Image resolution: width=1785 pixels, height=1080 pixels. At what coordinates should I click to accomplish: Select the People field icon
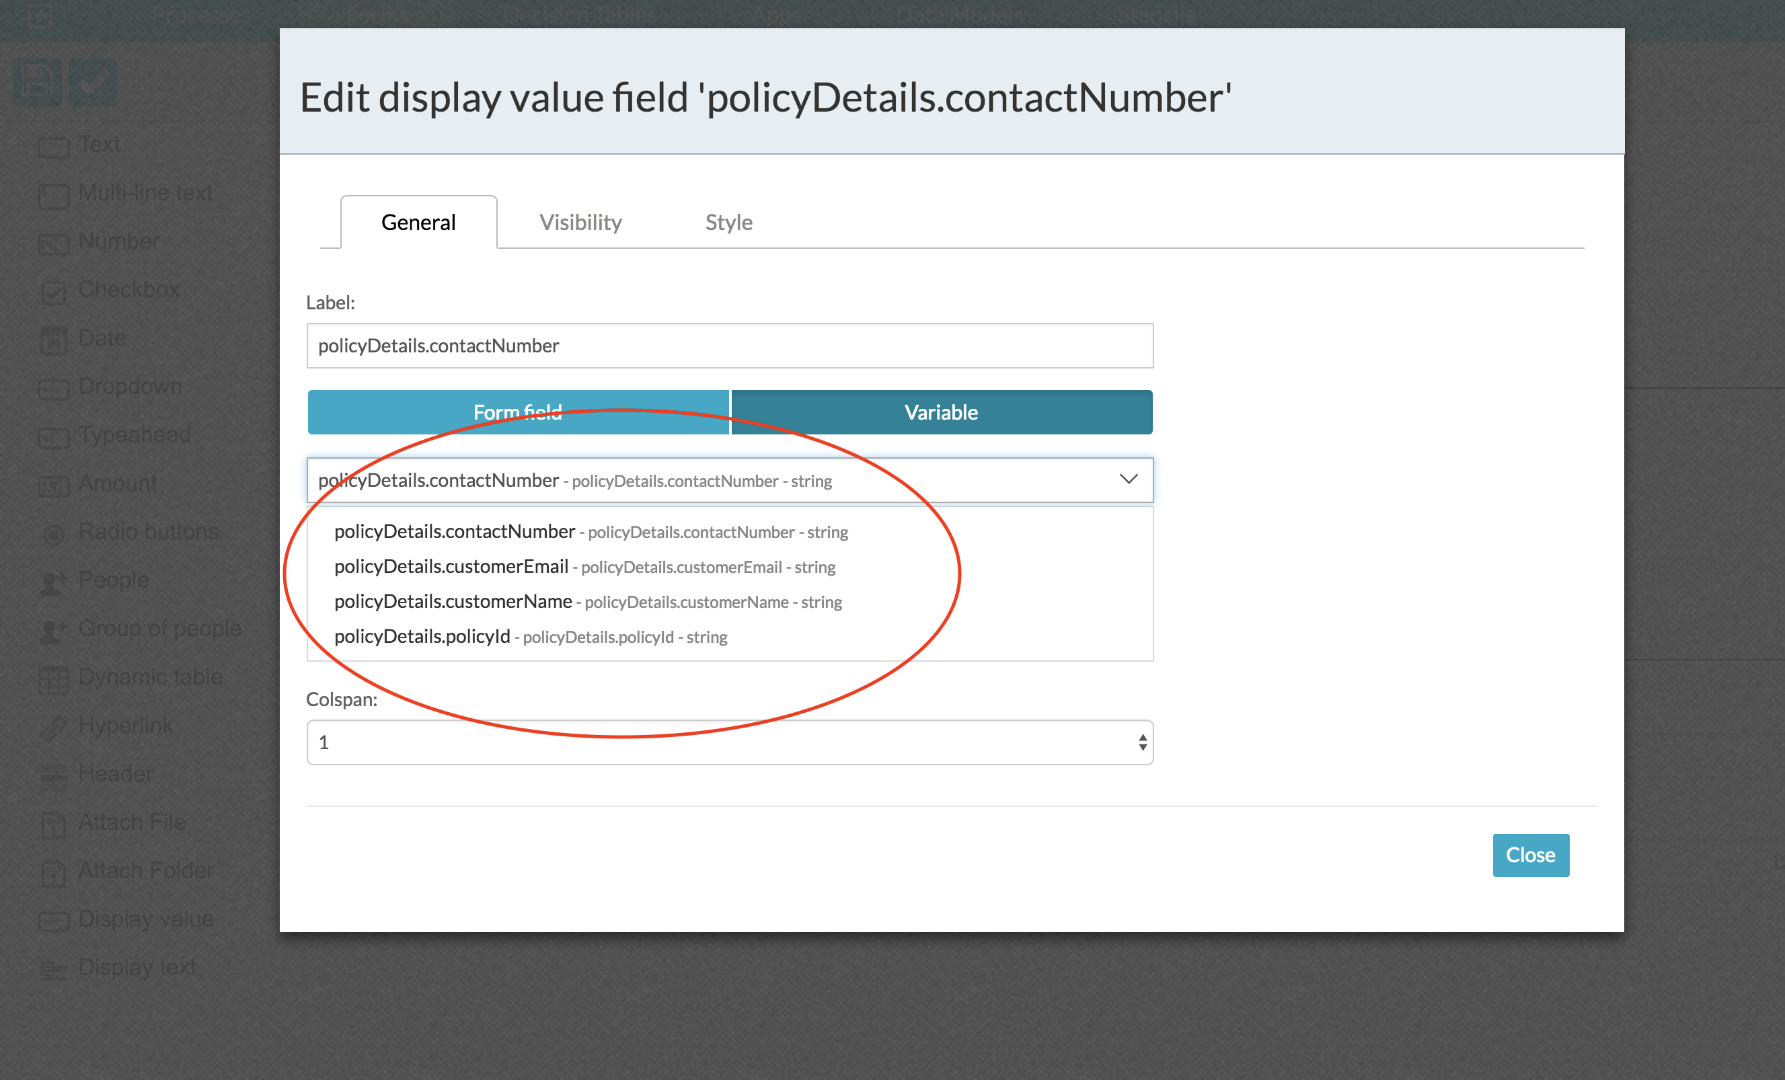click(53, 581)
